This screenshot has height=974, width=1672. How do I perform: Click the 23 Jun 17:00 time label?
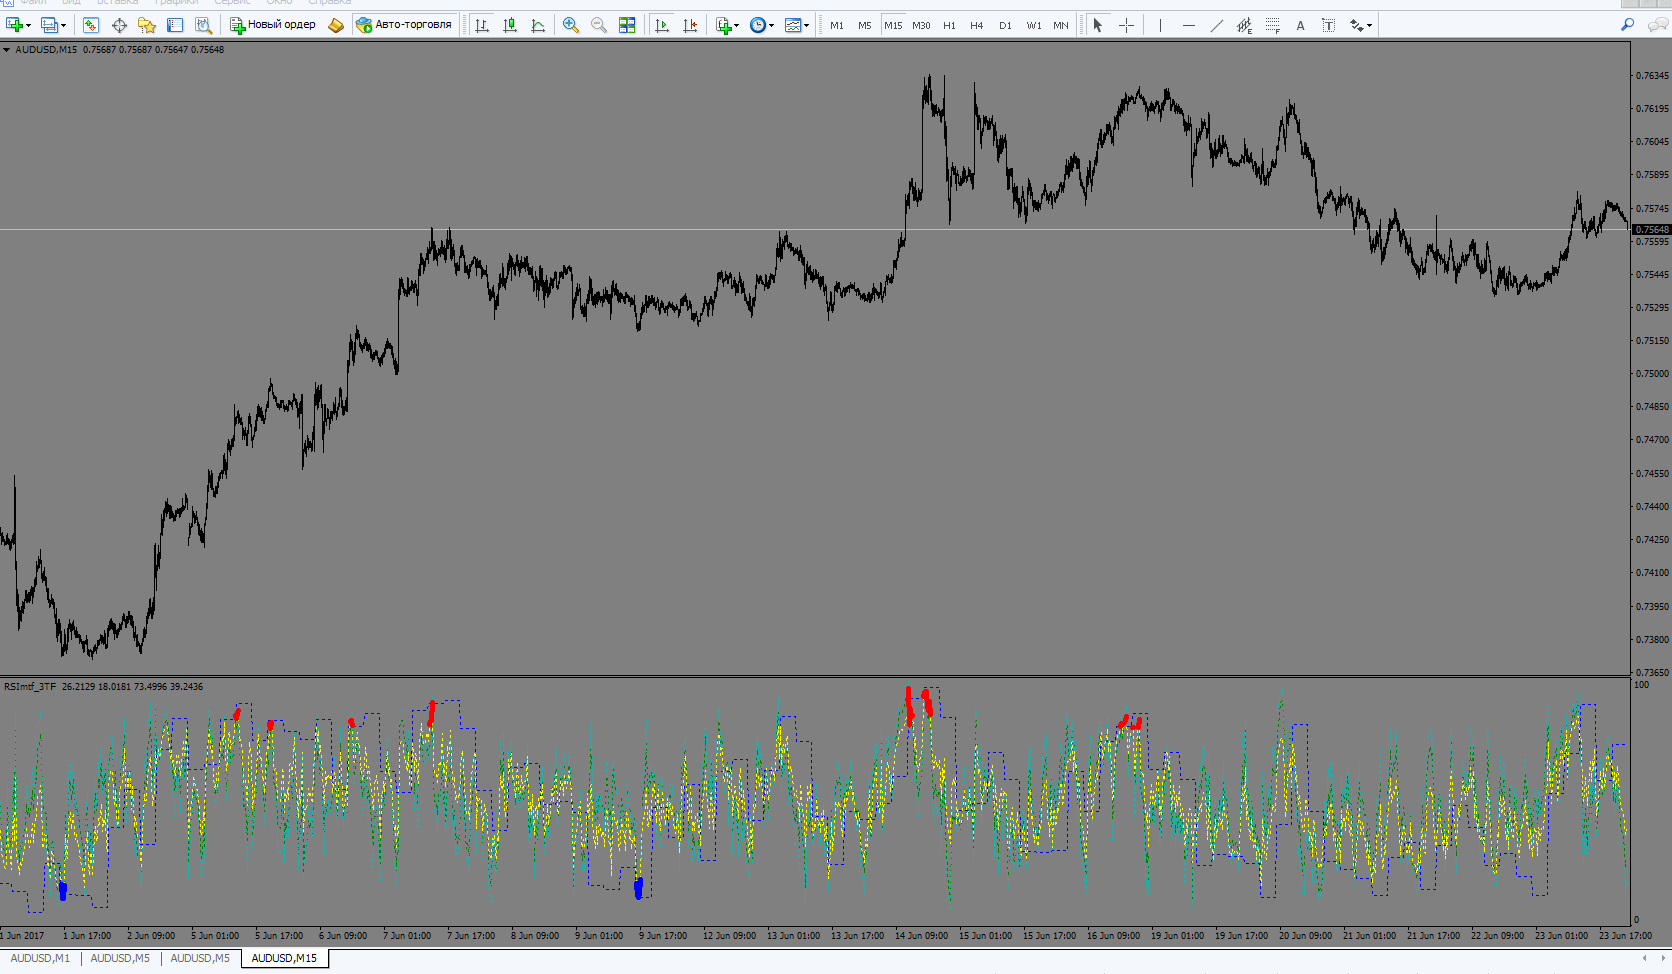(x=1625, y=936)
